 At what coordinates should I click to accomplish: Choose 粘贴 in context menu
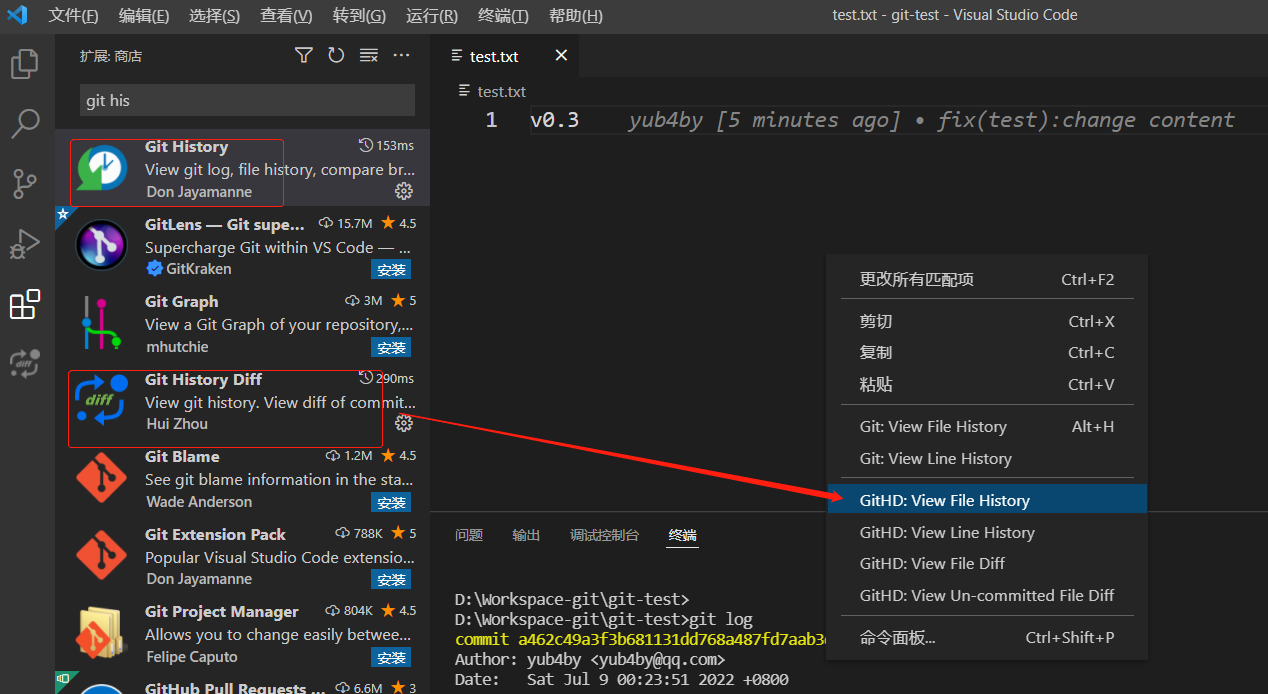pyautogui.click(x=987, y=385)
